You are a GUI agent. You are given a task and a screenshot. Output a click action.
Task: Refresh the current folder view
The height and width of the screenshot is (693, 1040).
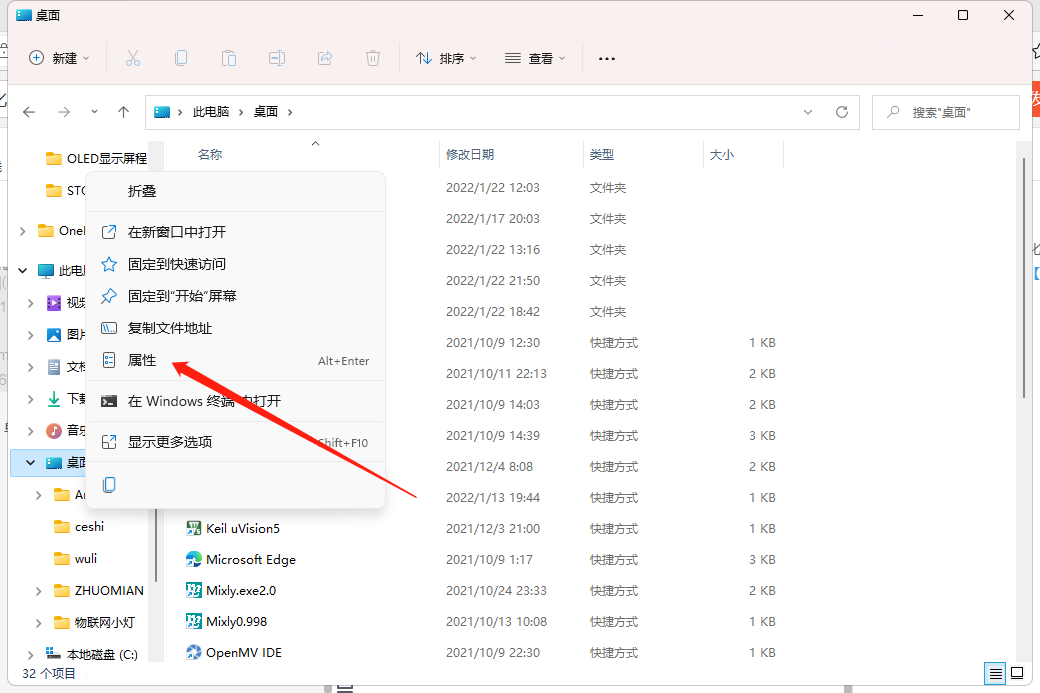click(x=842, y=112)
